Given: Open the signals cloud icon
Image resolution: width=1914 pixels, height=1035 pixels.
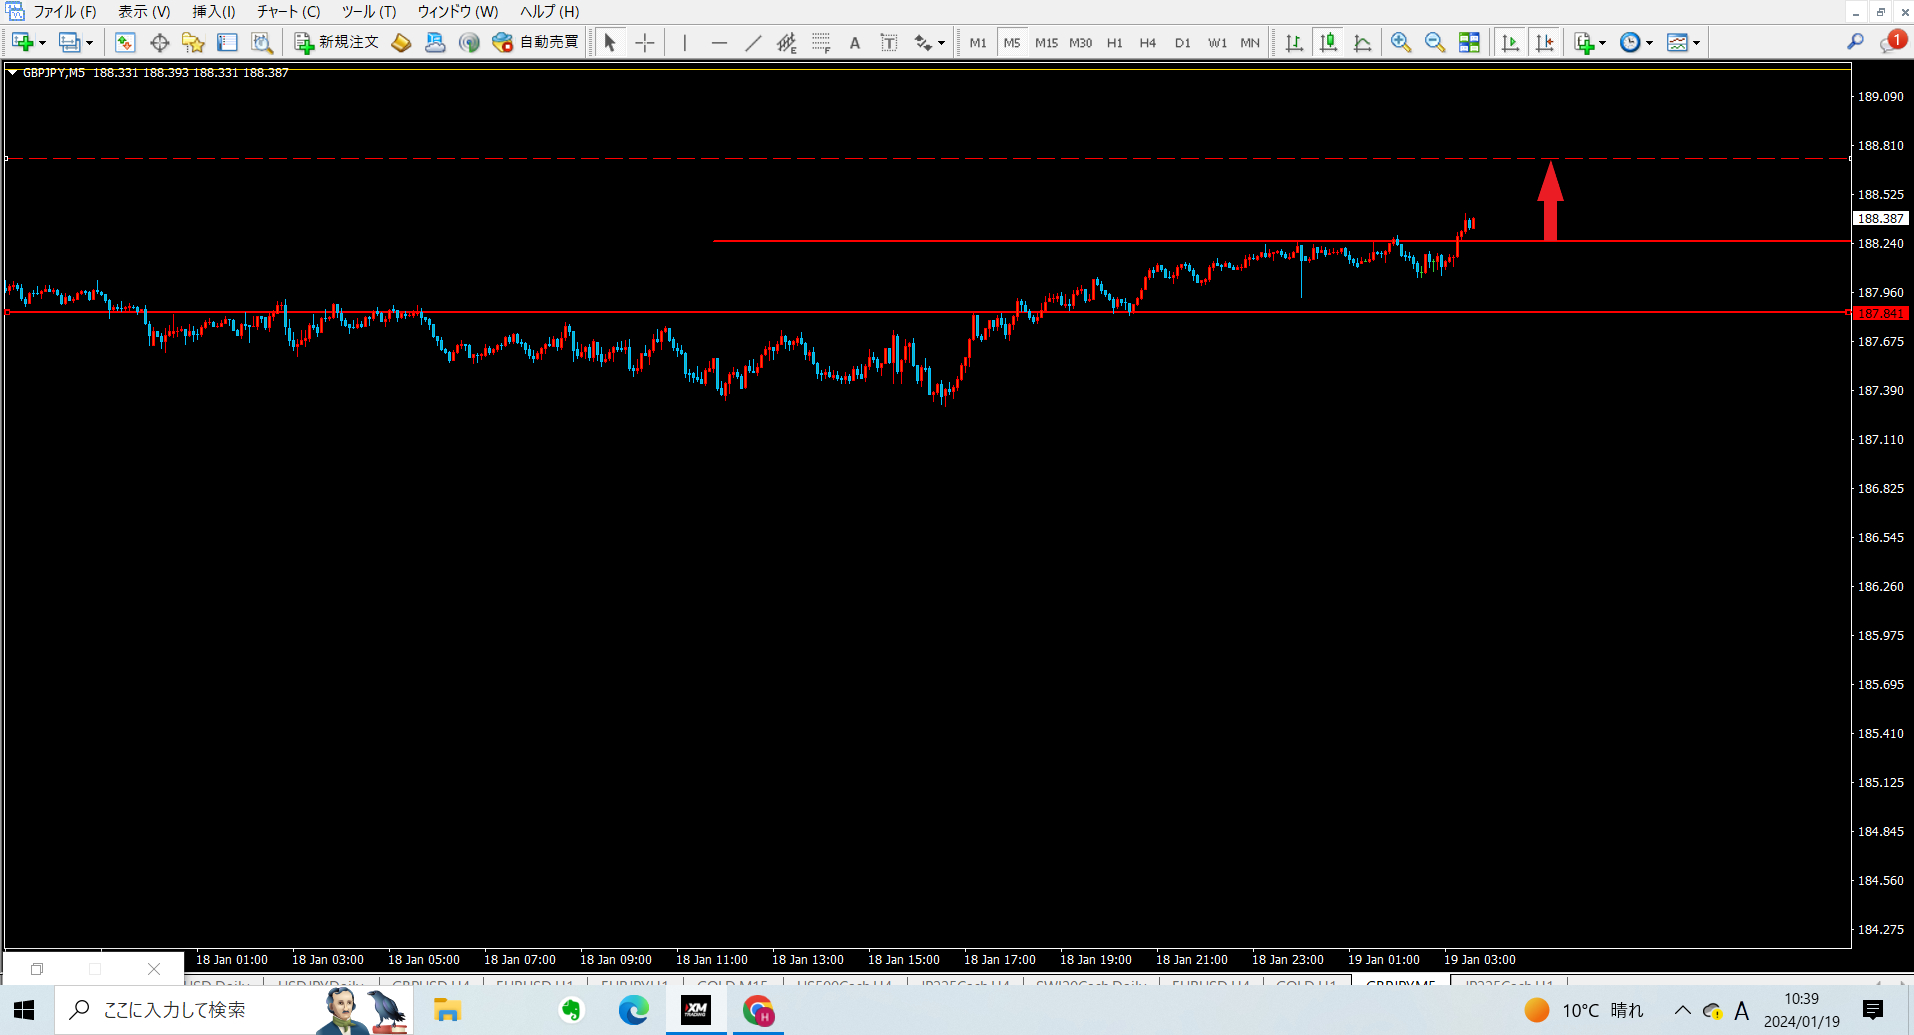Looking at the screenshot, I should 435,42.
